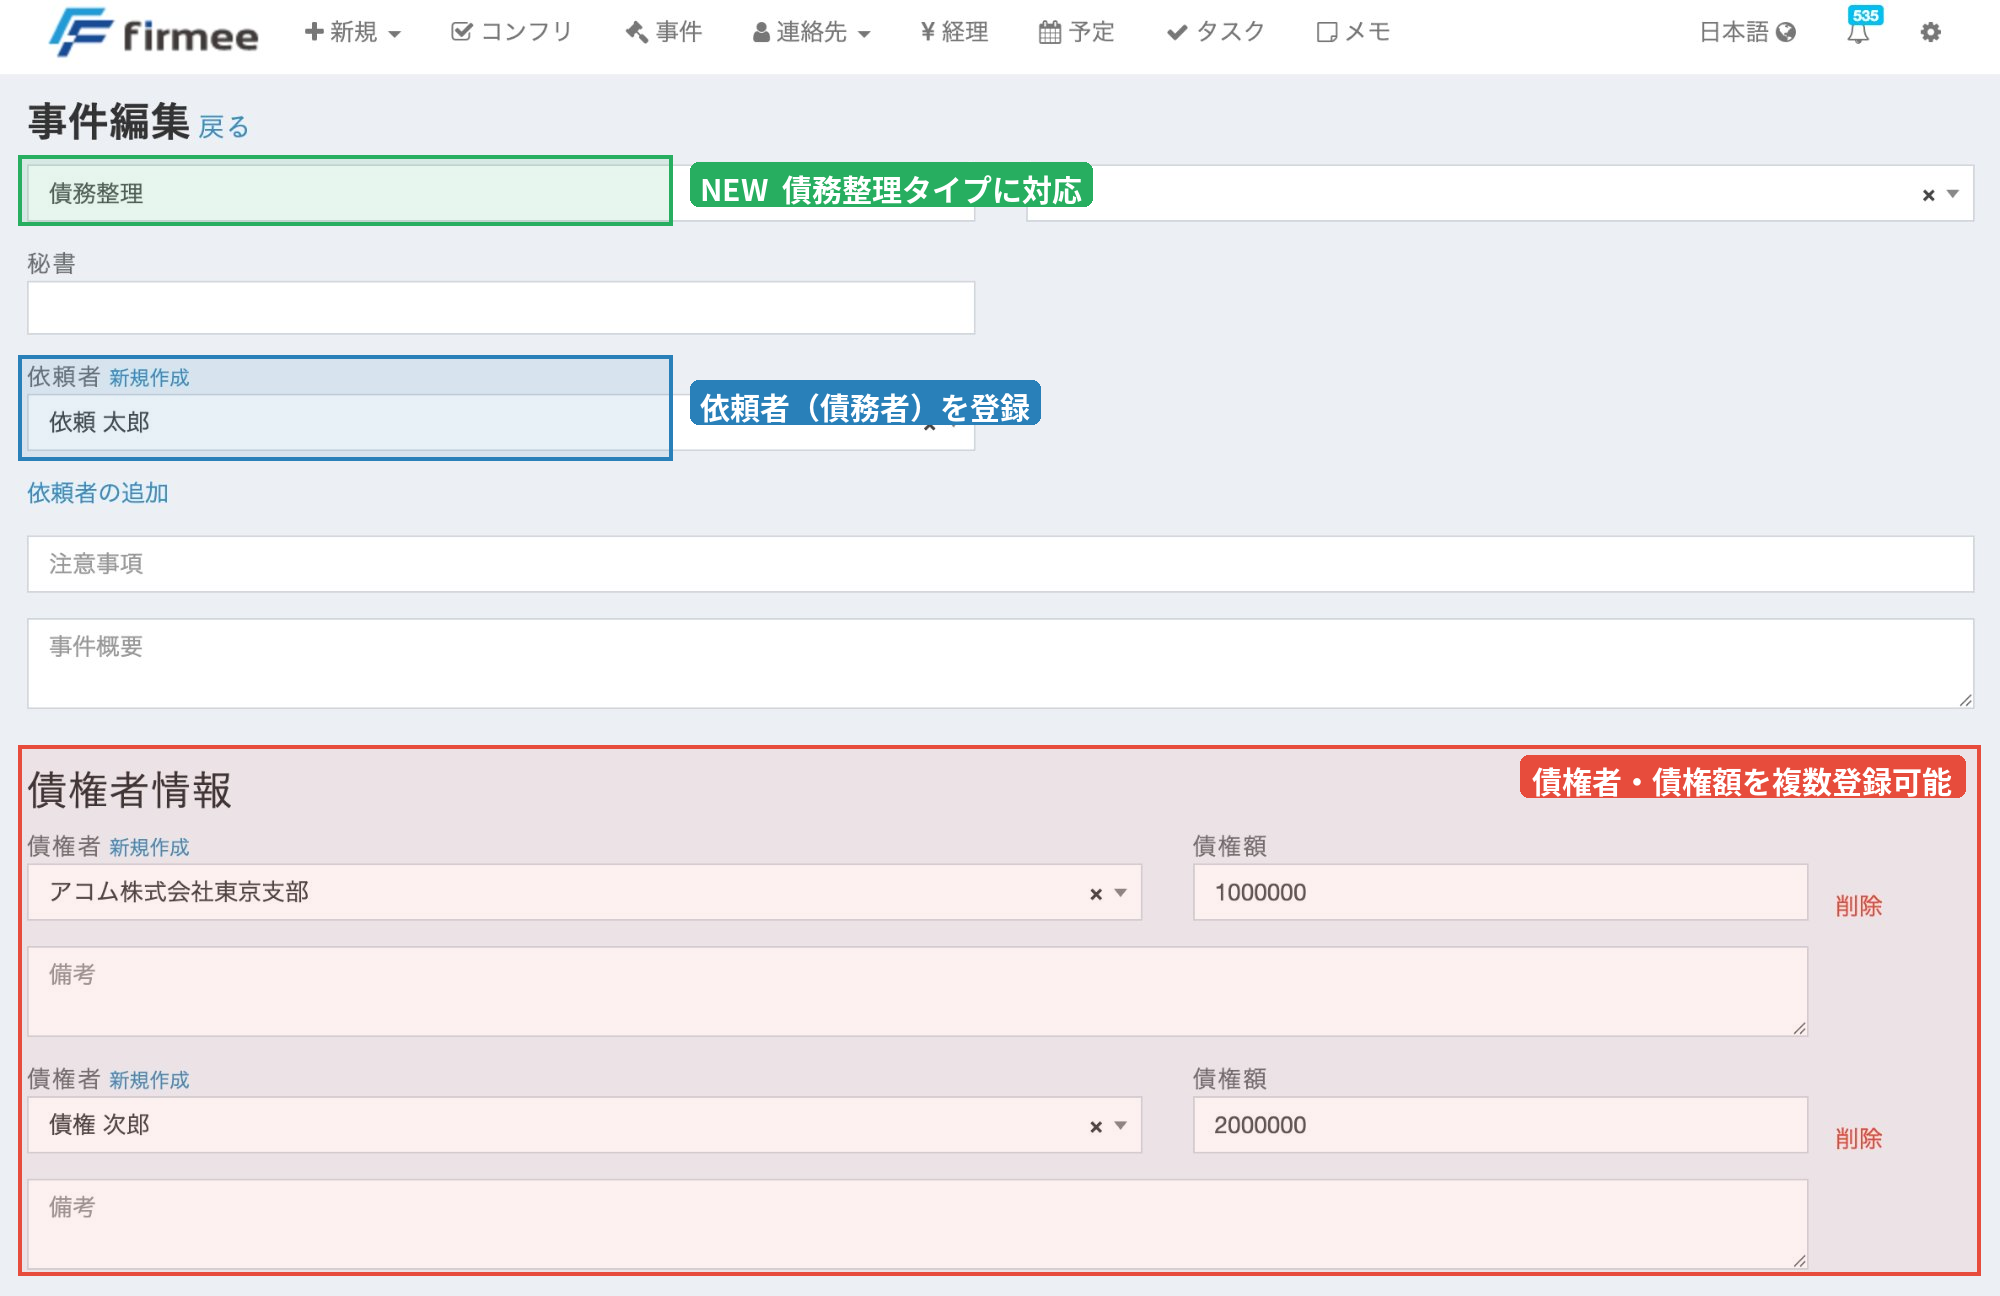Open the 予定 calendar menu

coord(1076,32)
